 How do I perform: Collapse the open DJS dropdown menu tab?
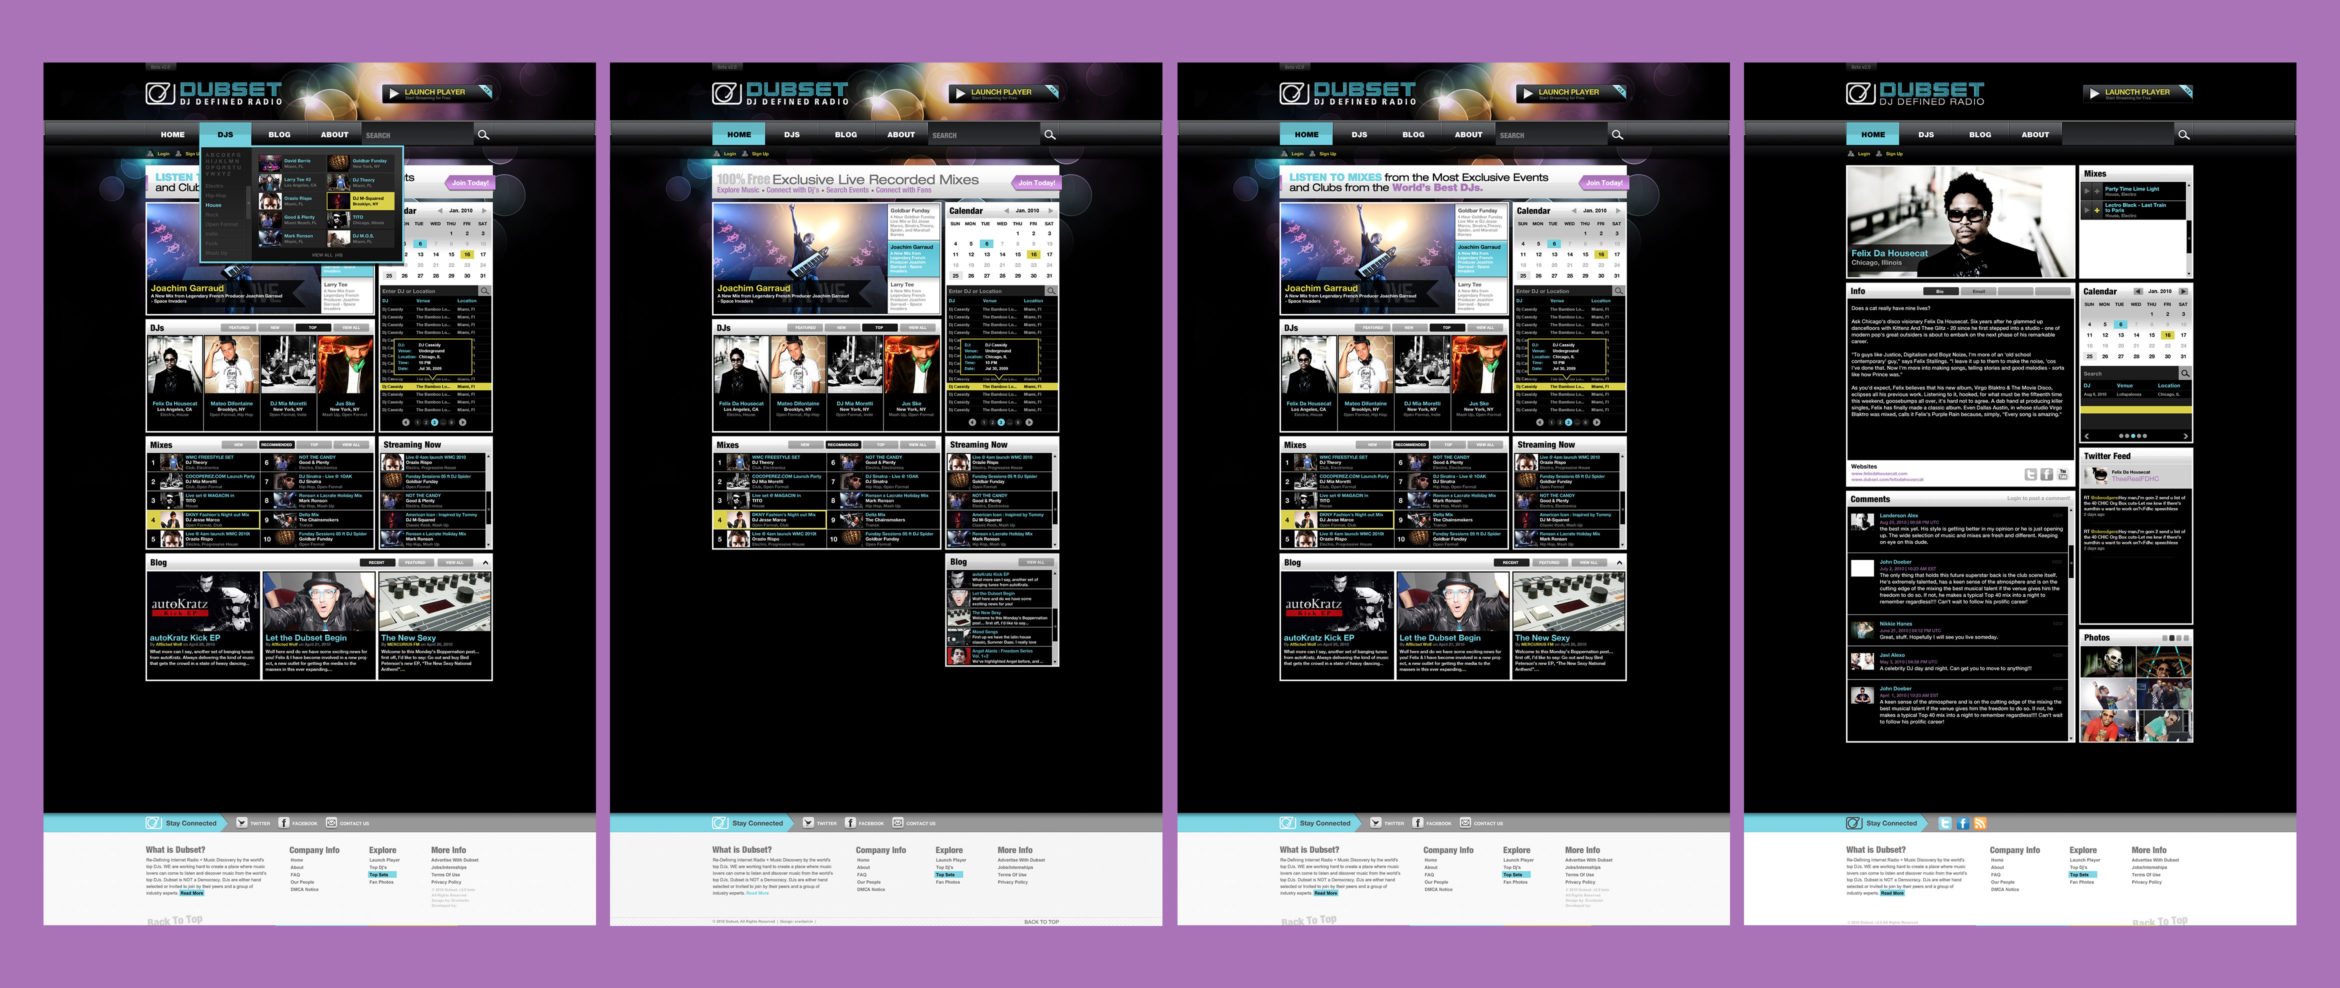[225, 134]
